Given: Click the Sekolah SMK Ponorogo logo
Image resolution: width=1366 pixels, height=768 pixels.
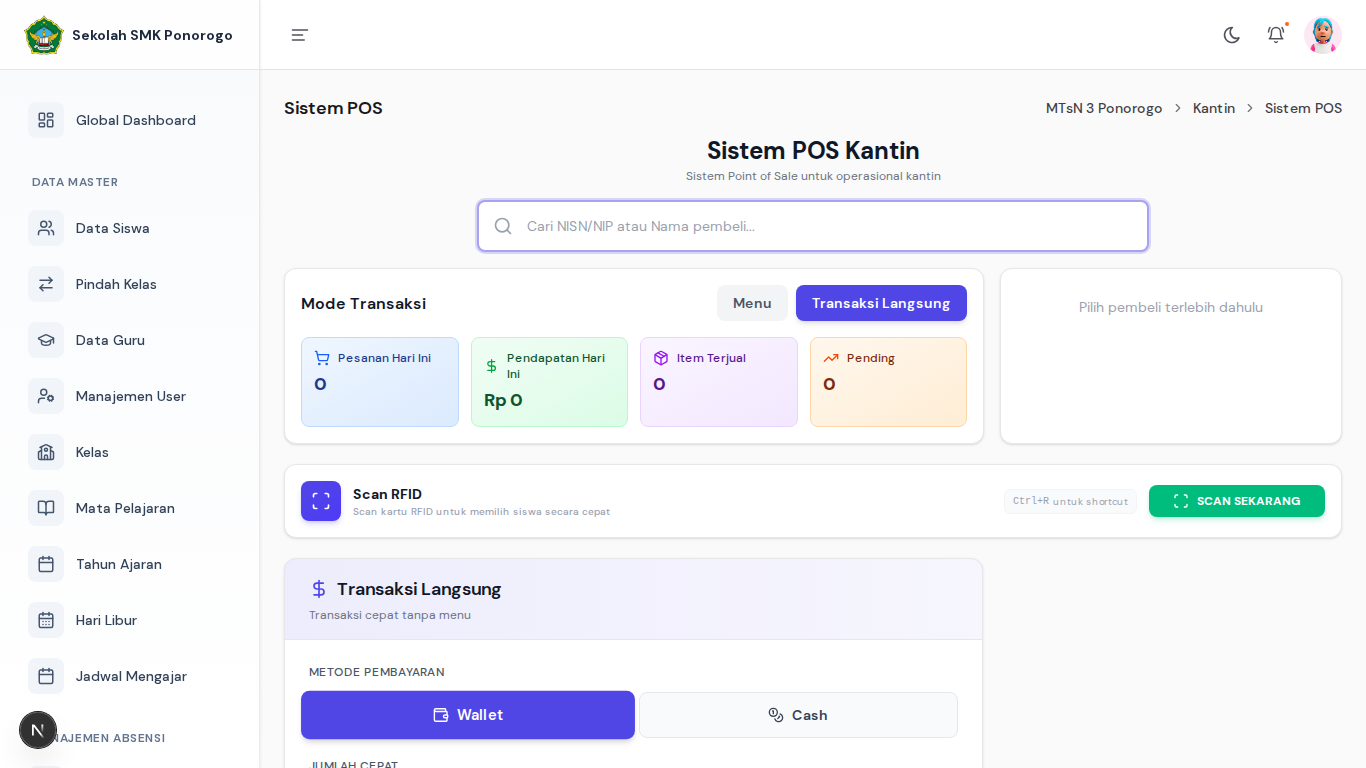Looking at the screenshot, I should click(x=43, y=35).
